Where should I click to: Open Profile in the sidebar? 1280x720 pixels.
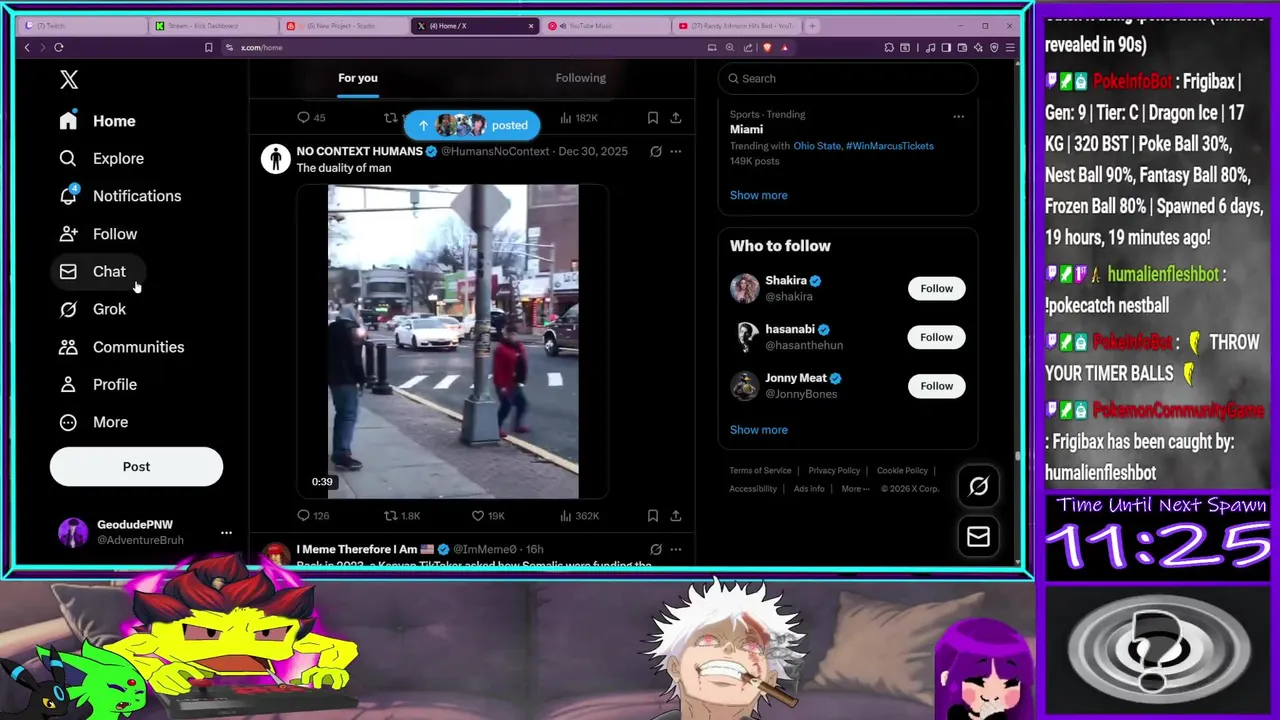pyautogui.click(x=97, y=385)
